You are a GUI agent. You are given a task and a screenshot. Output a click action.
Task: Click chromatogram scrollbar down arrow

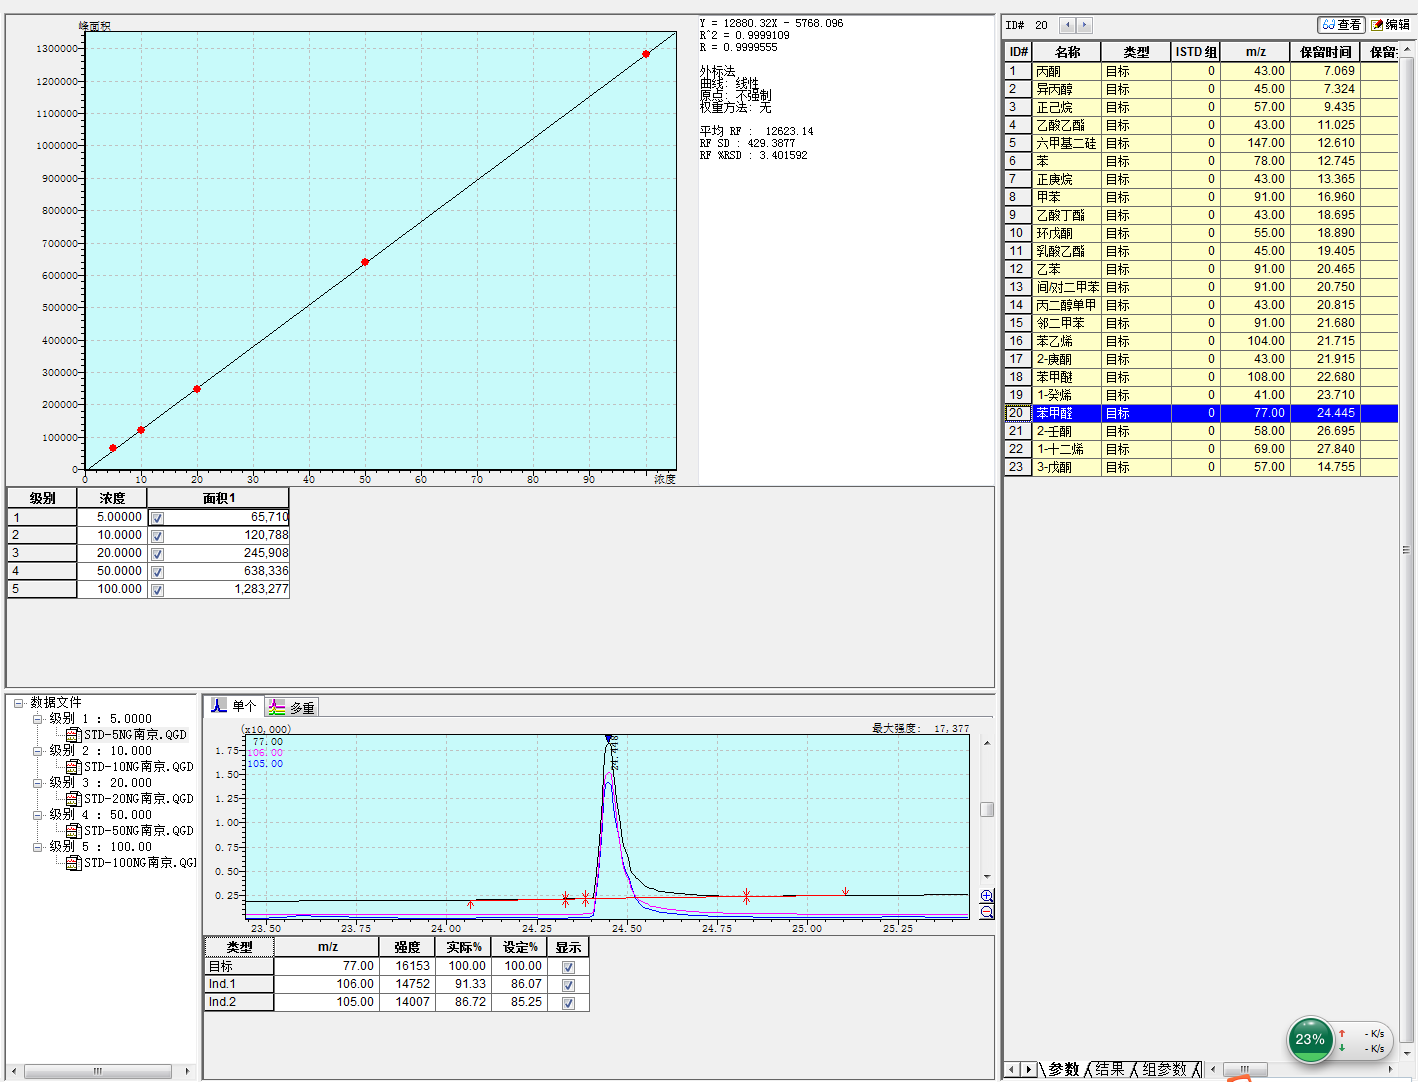[x=987, y=877]
